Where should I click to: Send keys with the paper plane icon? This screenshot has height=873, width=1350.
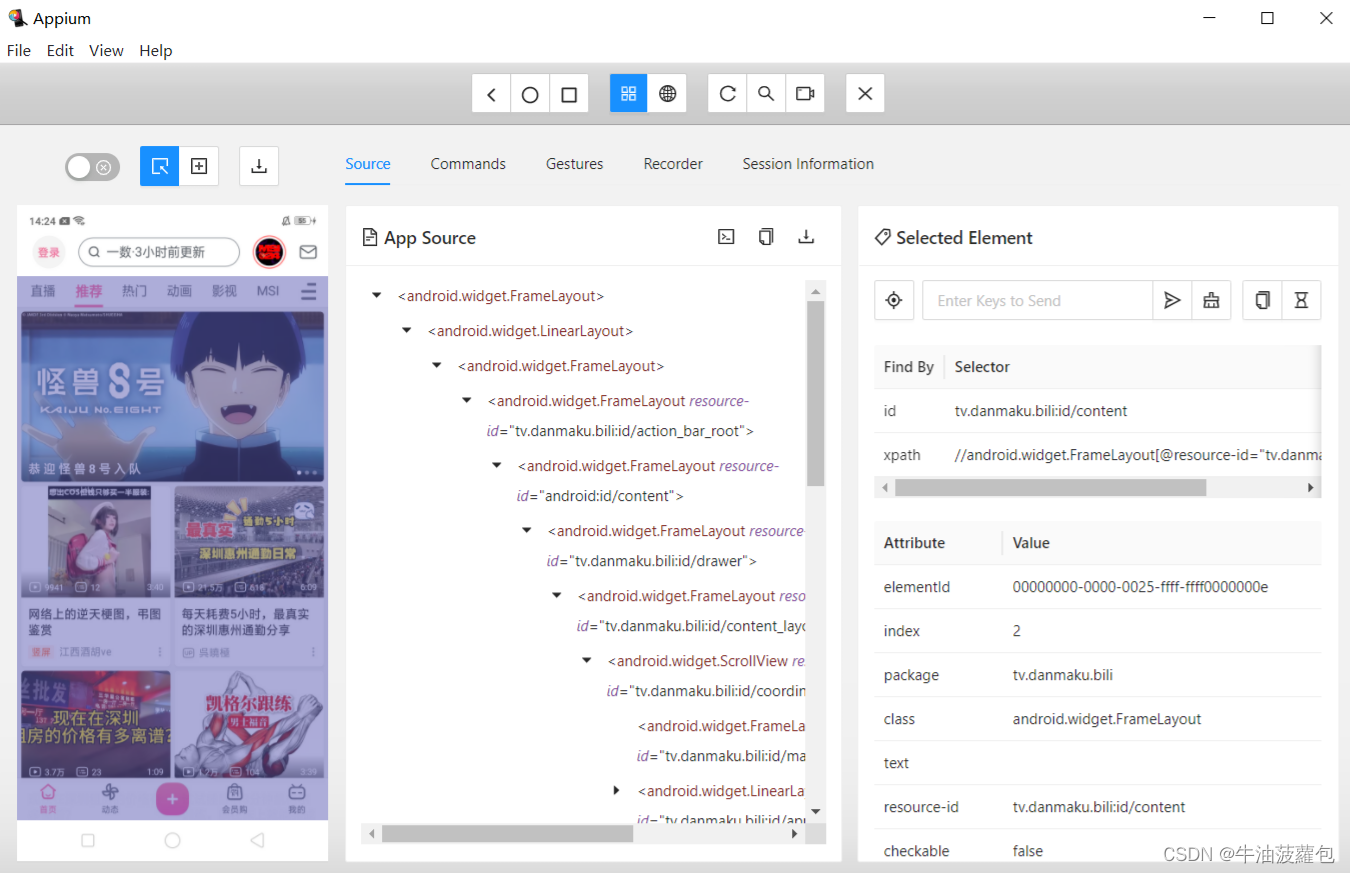pos(1172,300)
